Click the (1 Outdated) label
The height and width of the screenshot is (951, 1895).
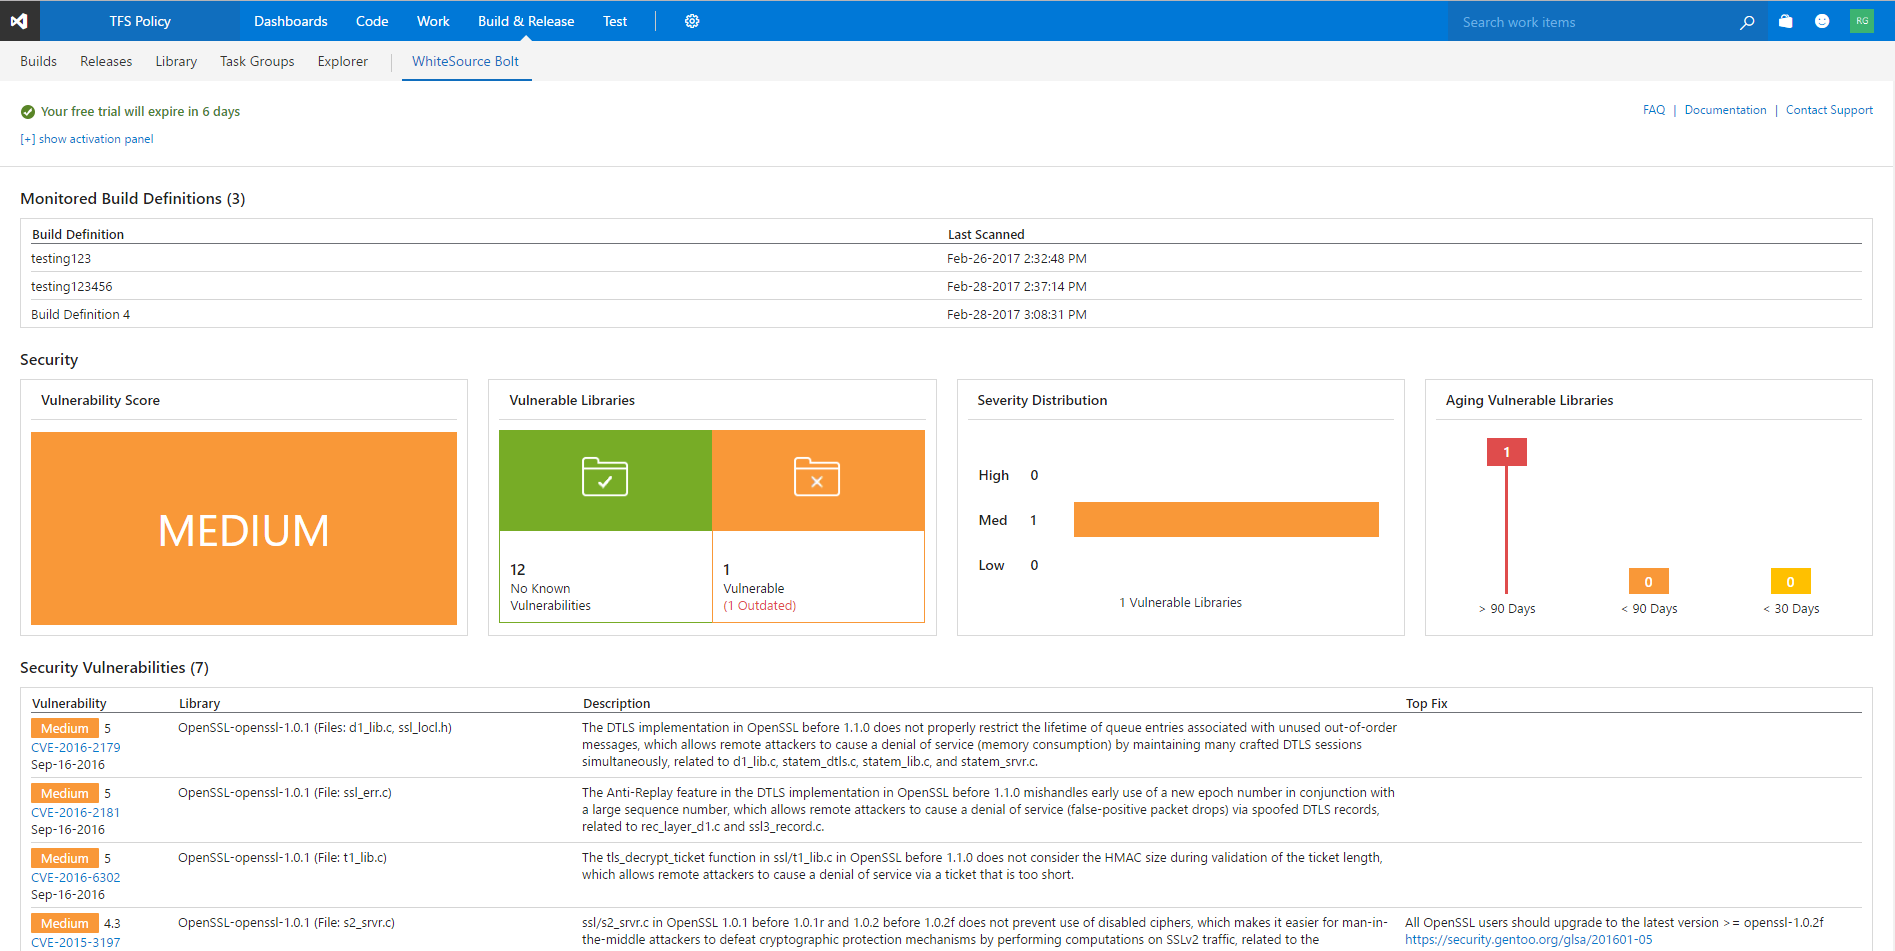760,605
